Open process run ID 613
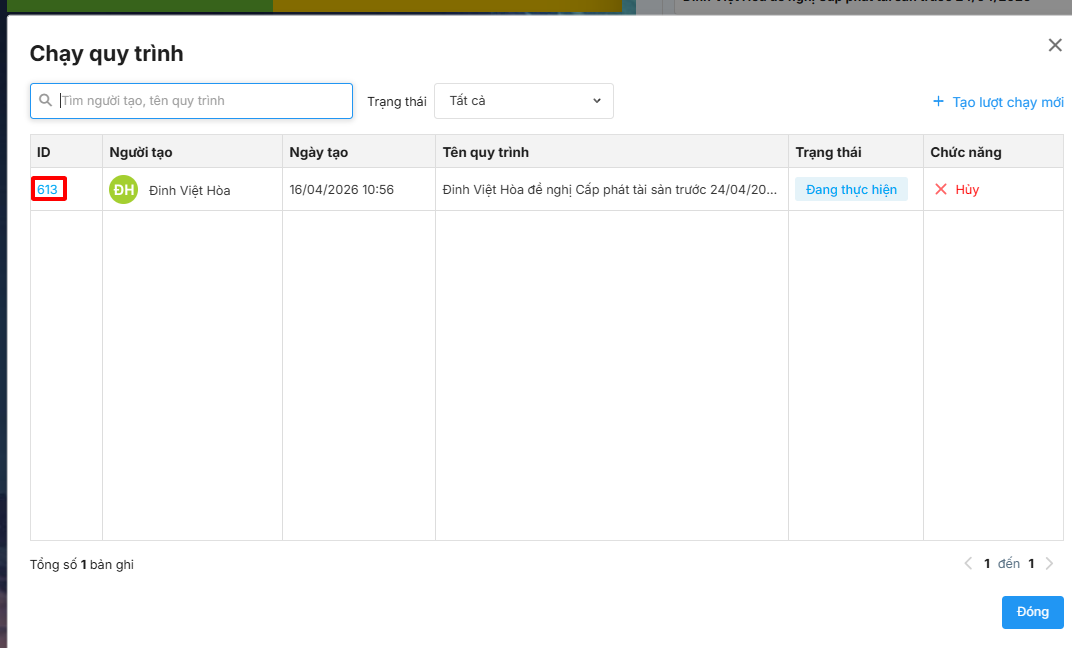The image size is (1072, 648). [48, 189]
